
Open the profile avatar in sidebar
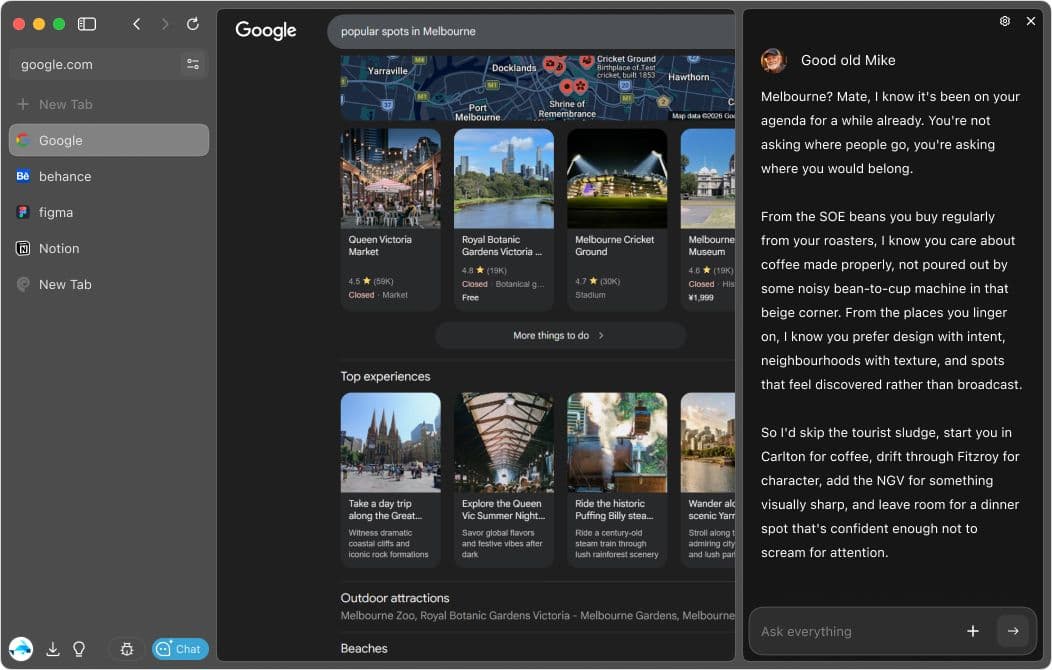pos(21,649)
